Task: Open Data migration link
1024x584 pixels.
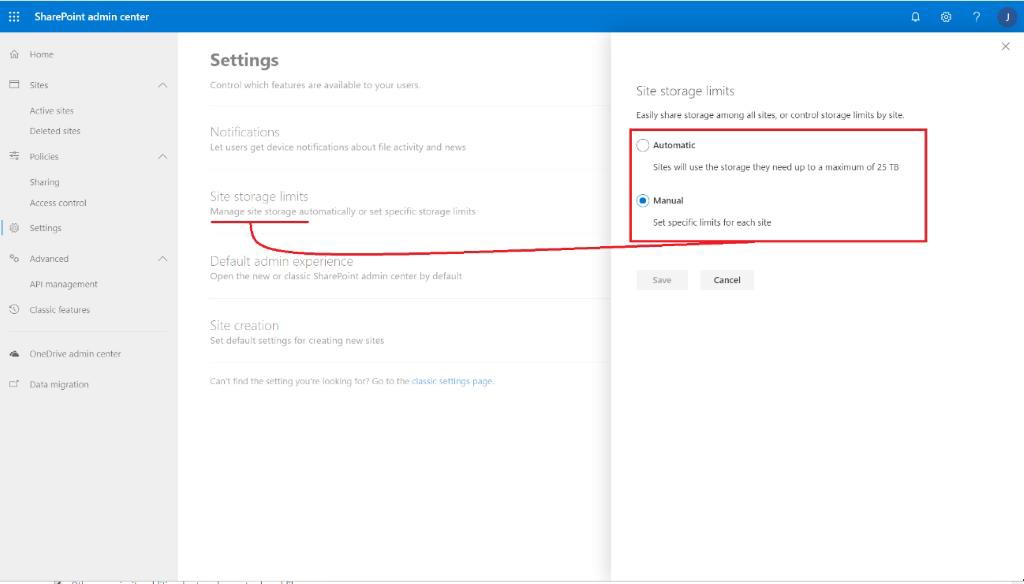Action: [59, 384]
